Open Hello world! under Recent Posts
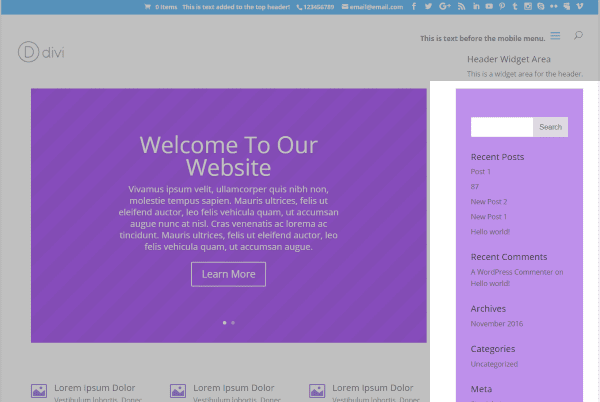This screenshot has width=600, height=402. (x=490, y=232)
